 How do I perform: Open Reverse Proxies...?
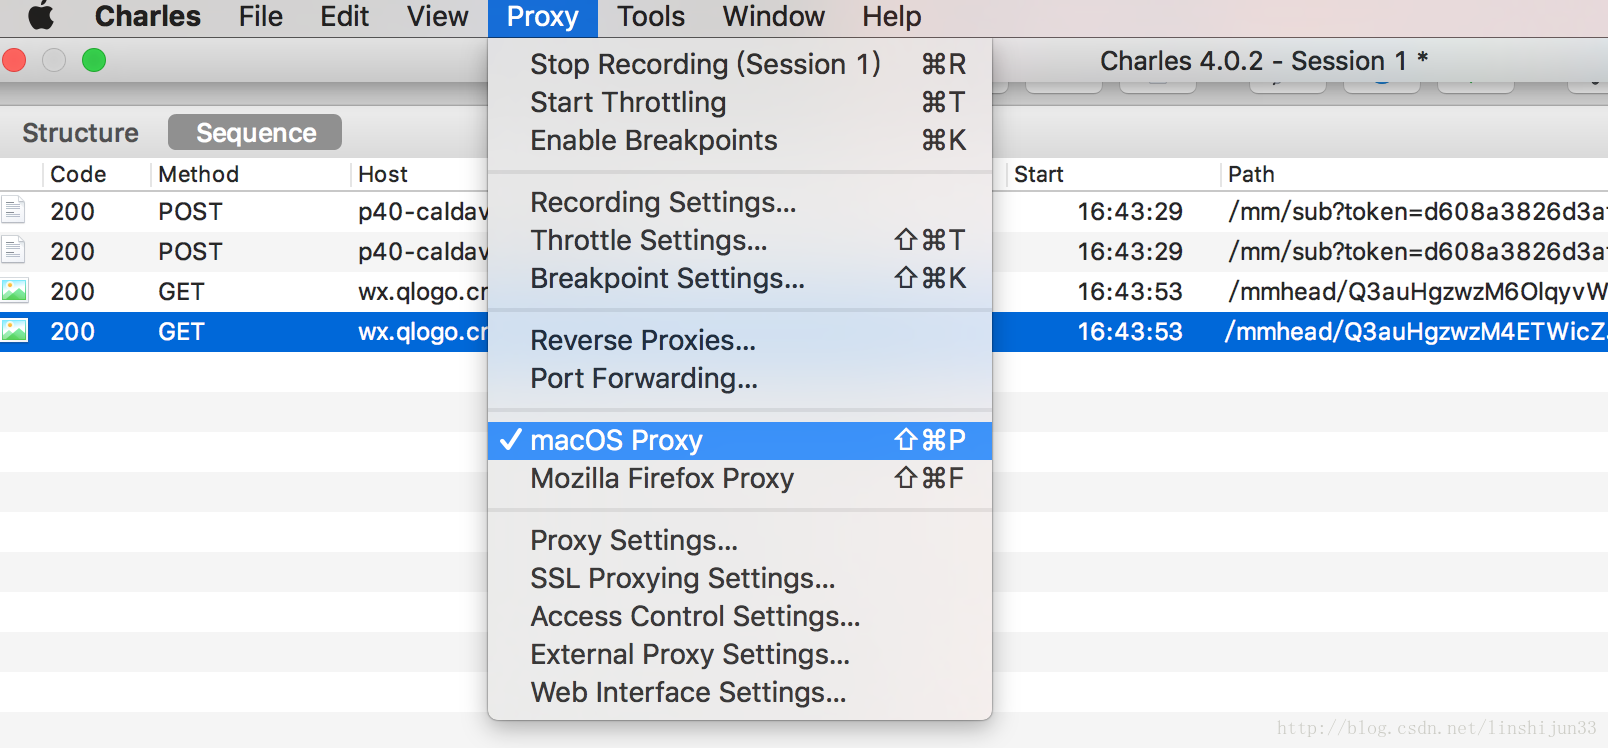coord(740,340)
